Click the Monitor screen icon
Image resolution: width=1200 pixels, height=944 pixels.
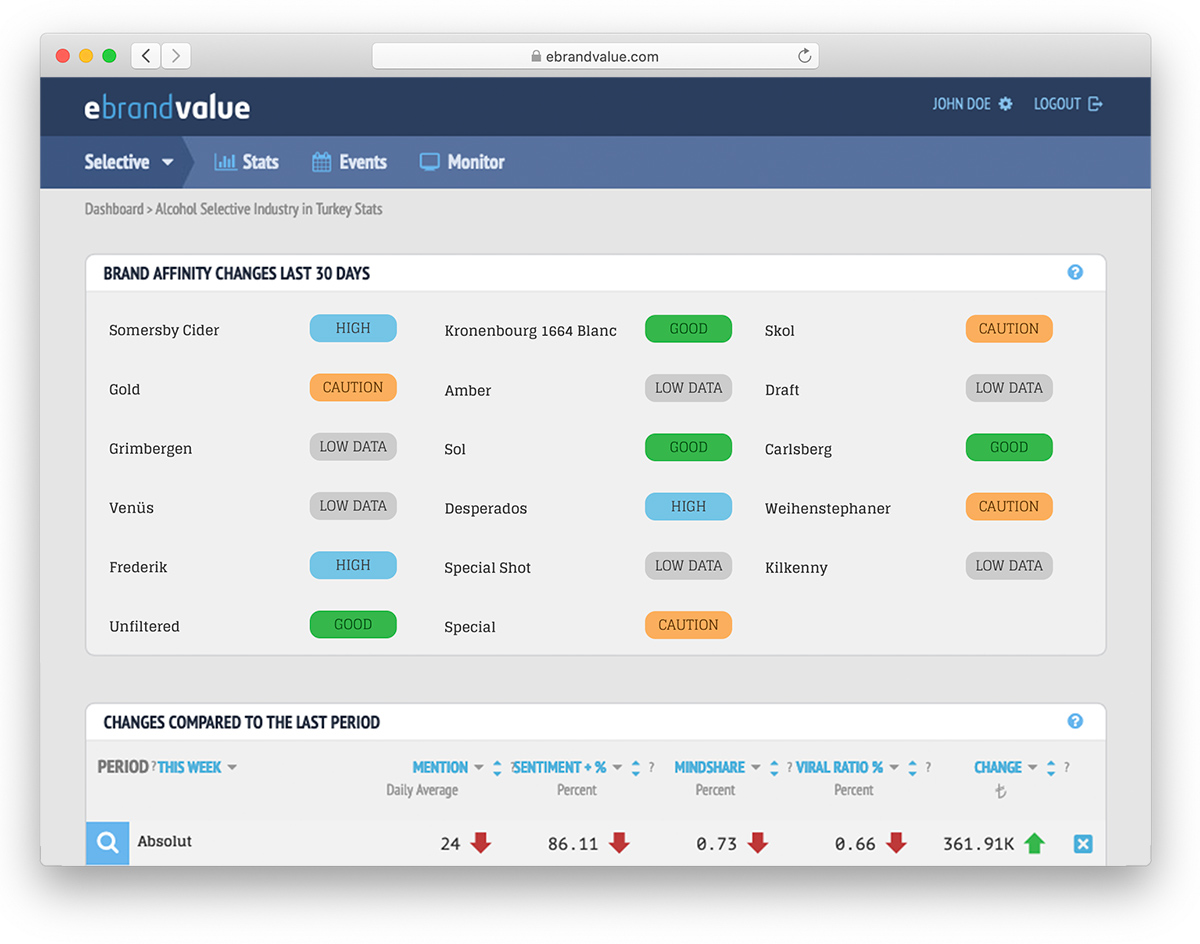click(430, 162)
